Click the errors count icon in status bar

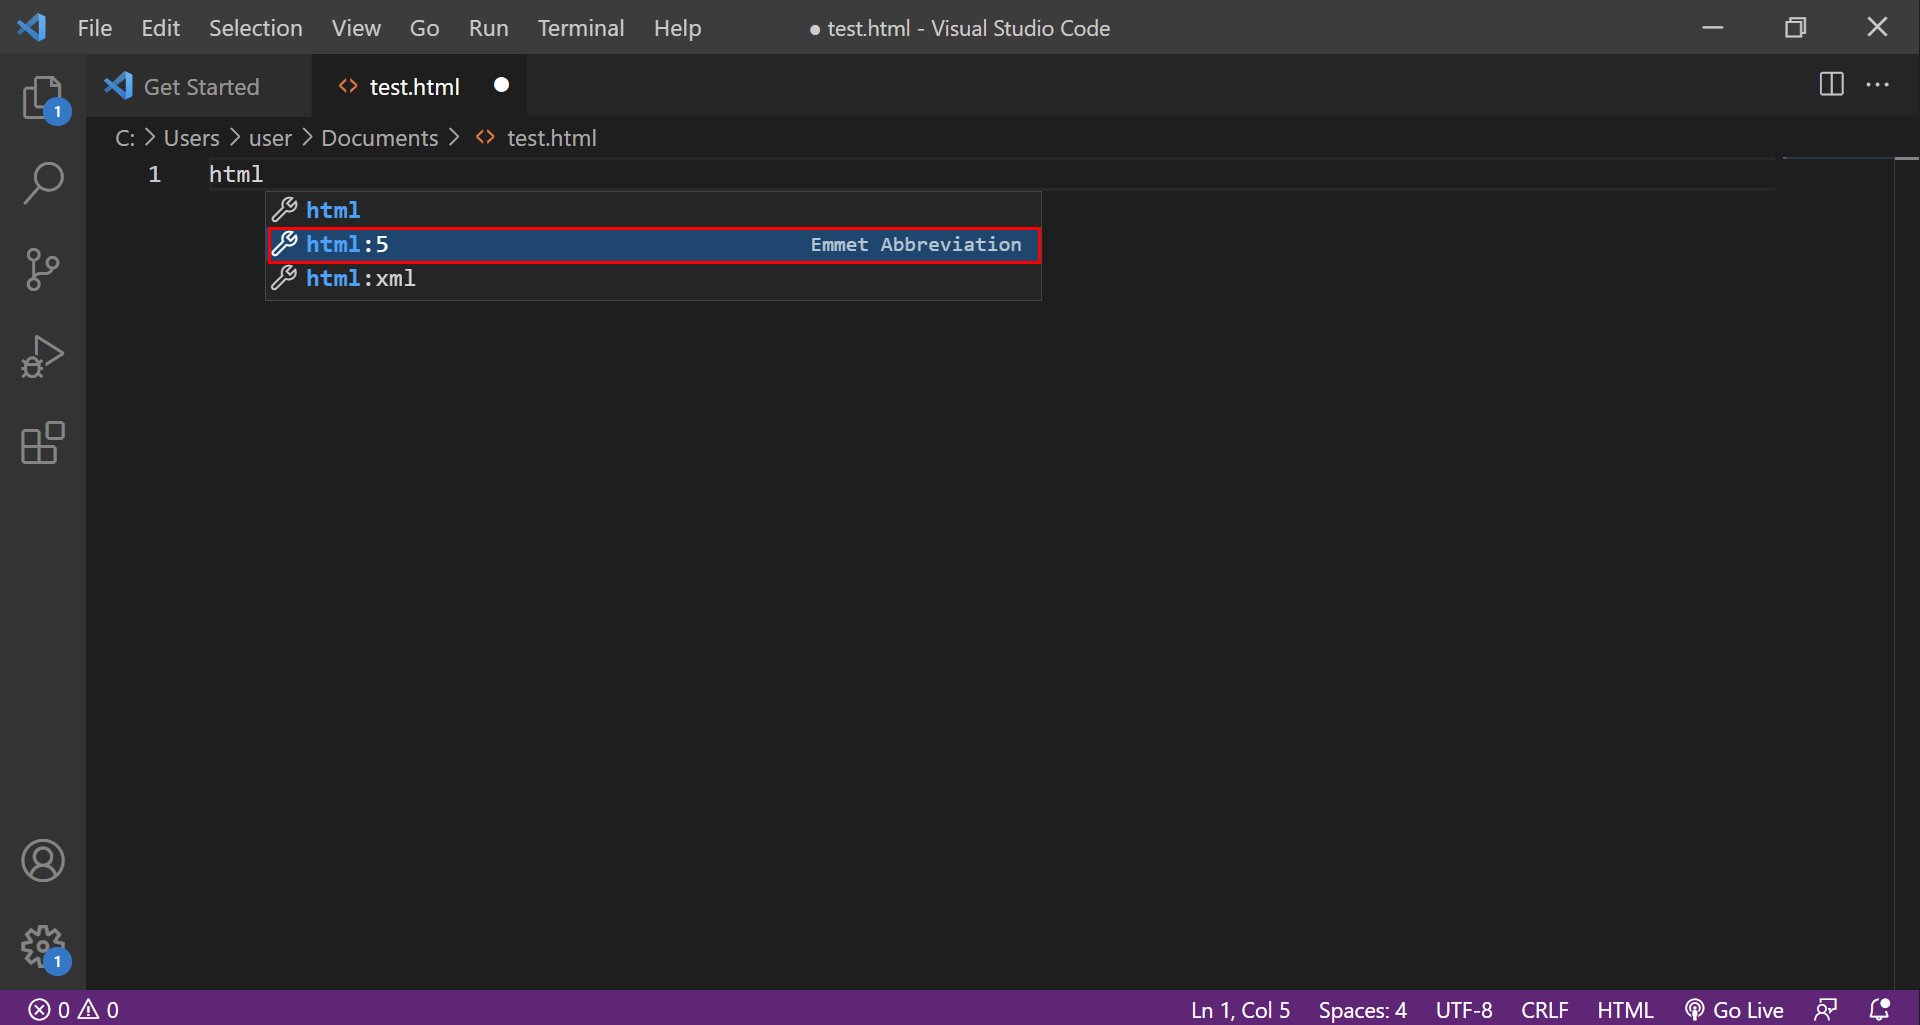(x=39, y=1010)
